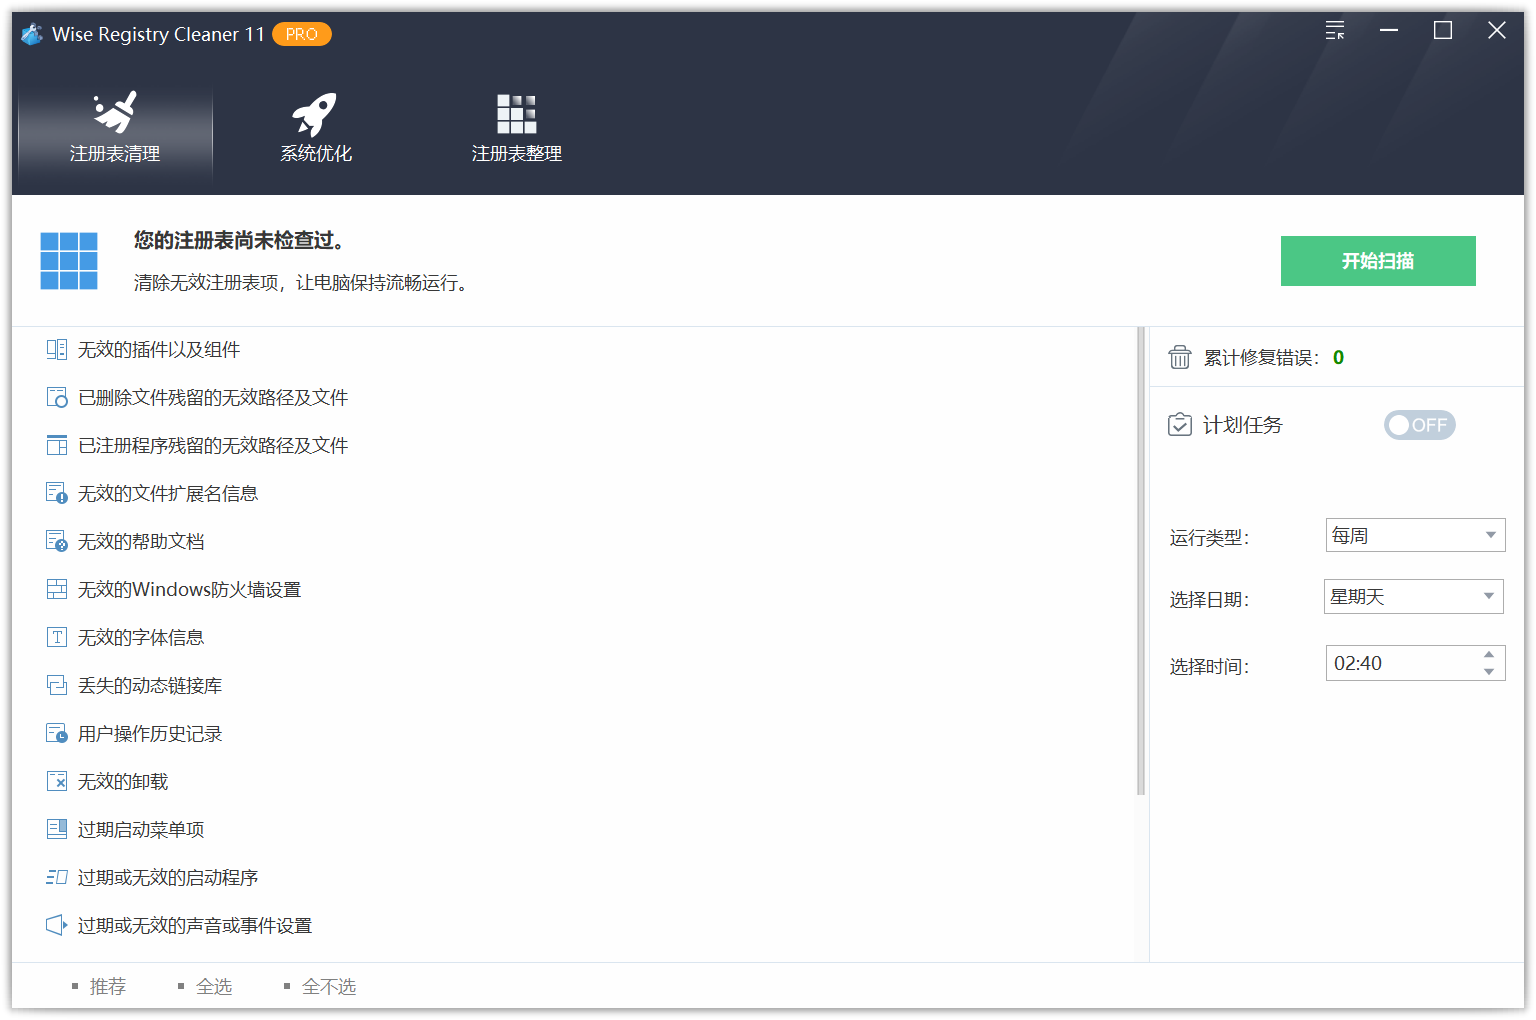Click the icon beside 已注册程序残留的无效路径及文件
Viewport: 1536px width, 1020px height.
[x=57, y=446]
